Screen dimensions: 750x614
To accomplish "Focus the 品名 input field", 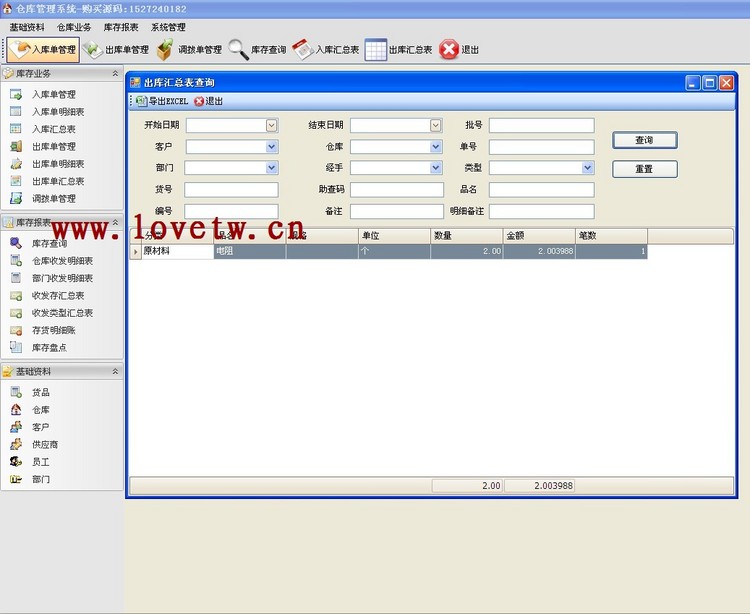I will point(541,189).
